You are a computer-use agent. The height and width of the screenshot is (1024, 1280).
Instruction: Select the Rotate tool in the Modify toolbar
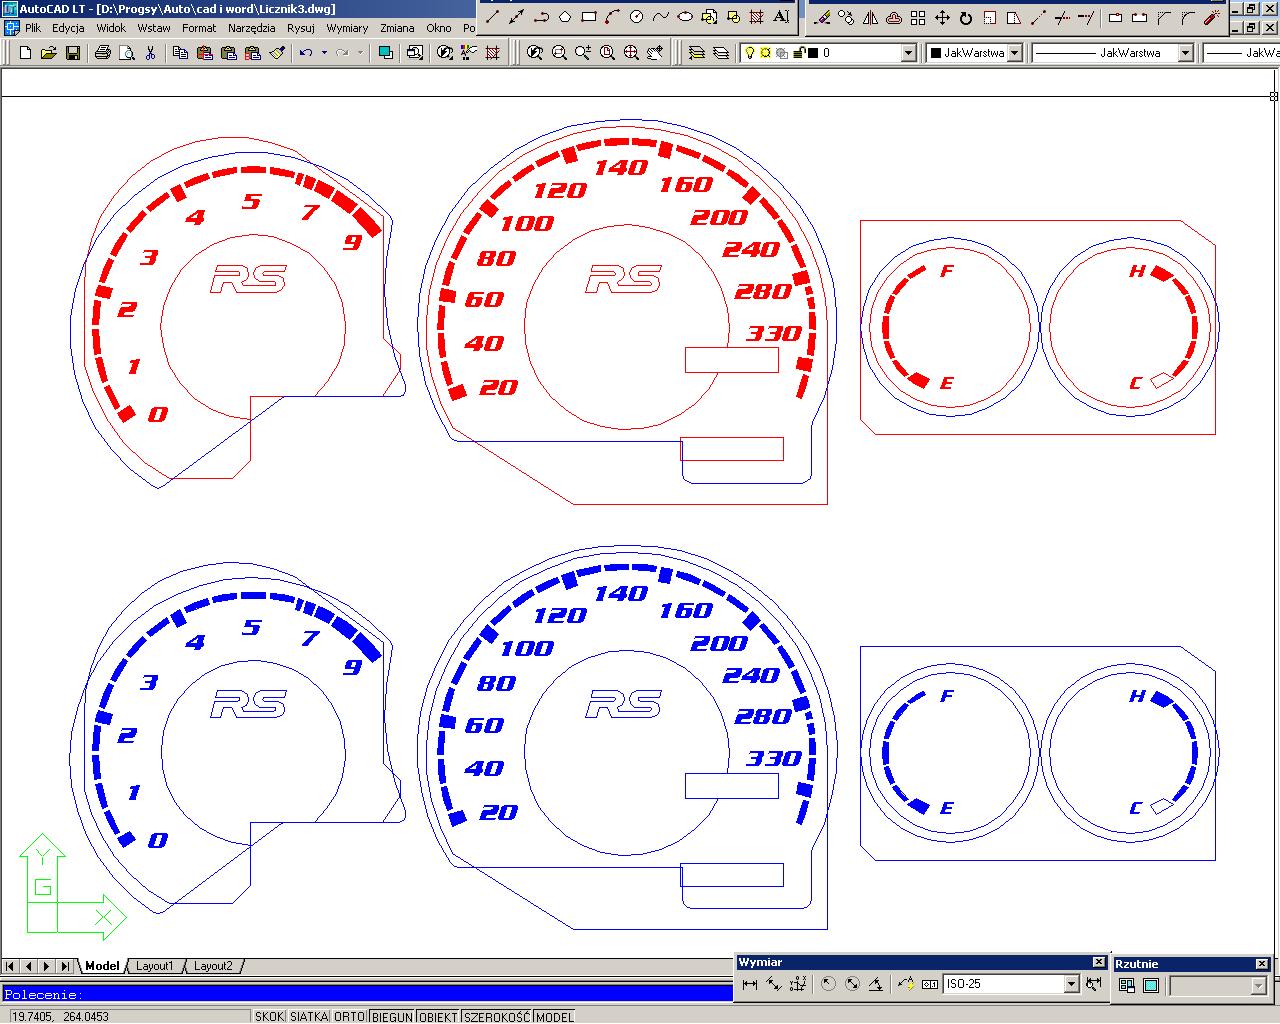pyautogui.click(x=966, y=17)
